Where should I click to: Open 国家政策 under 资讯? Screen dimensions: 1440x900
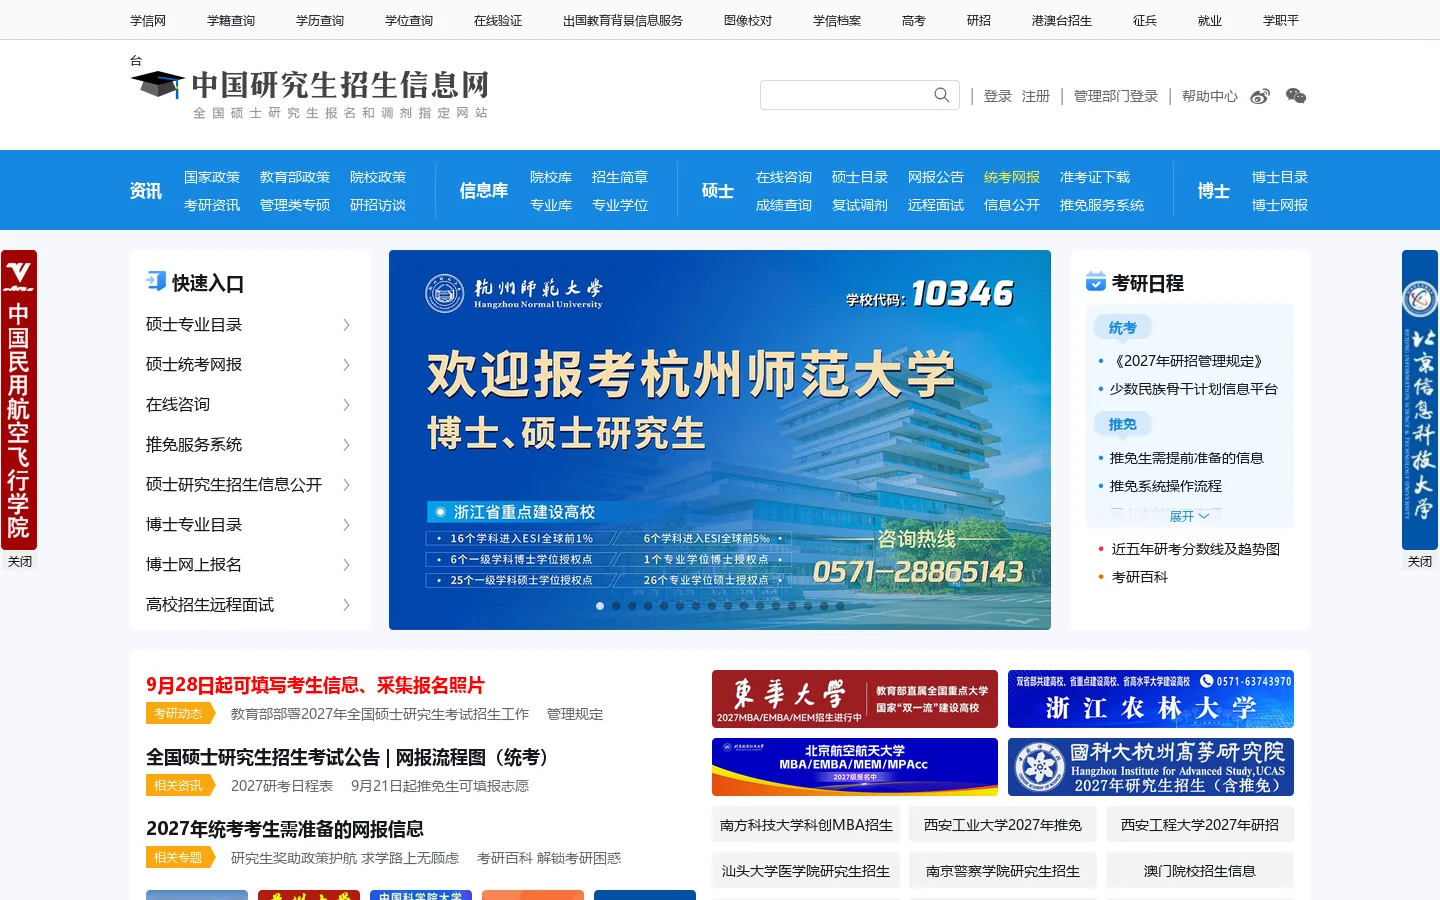[x=212, y=177]
